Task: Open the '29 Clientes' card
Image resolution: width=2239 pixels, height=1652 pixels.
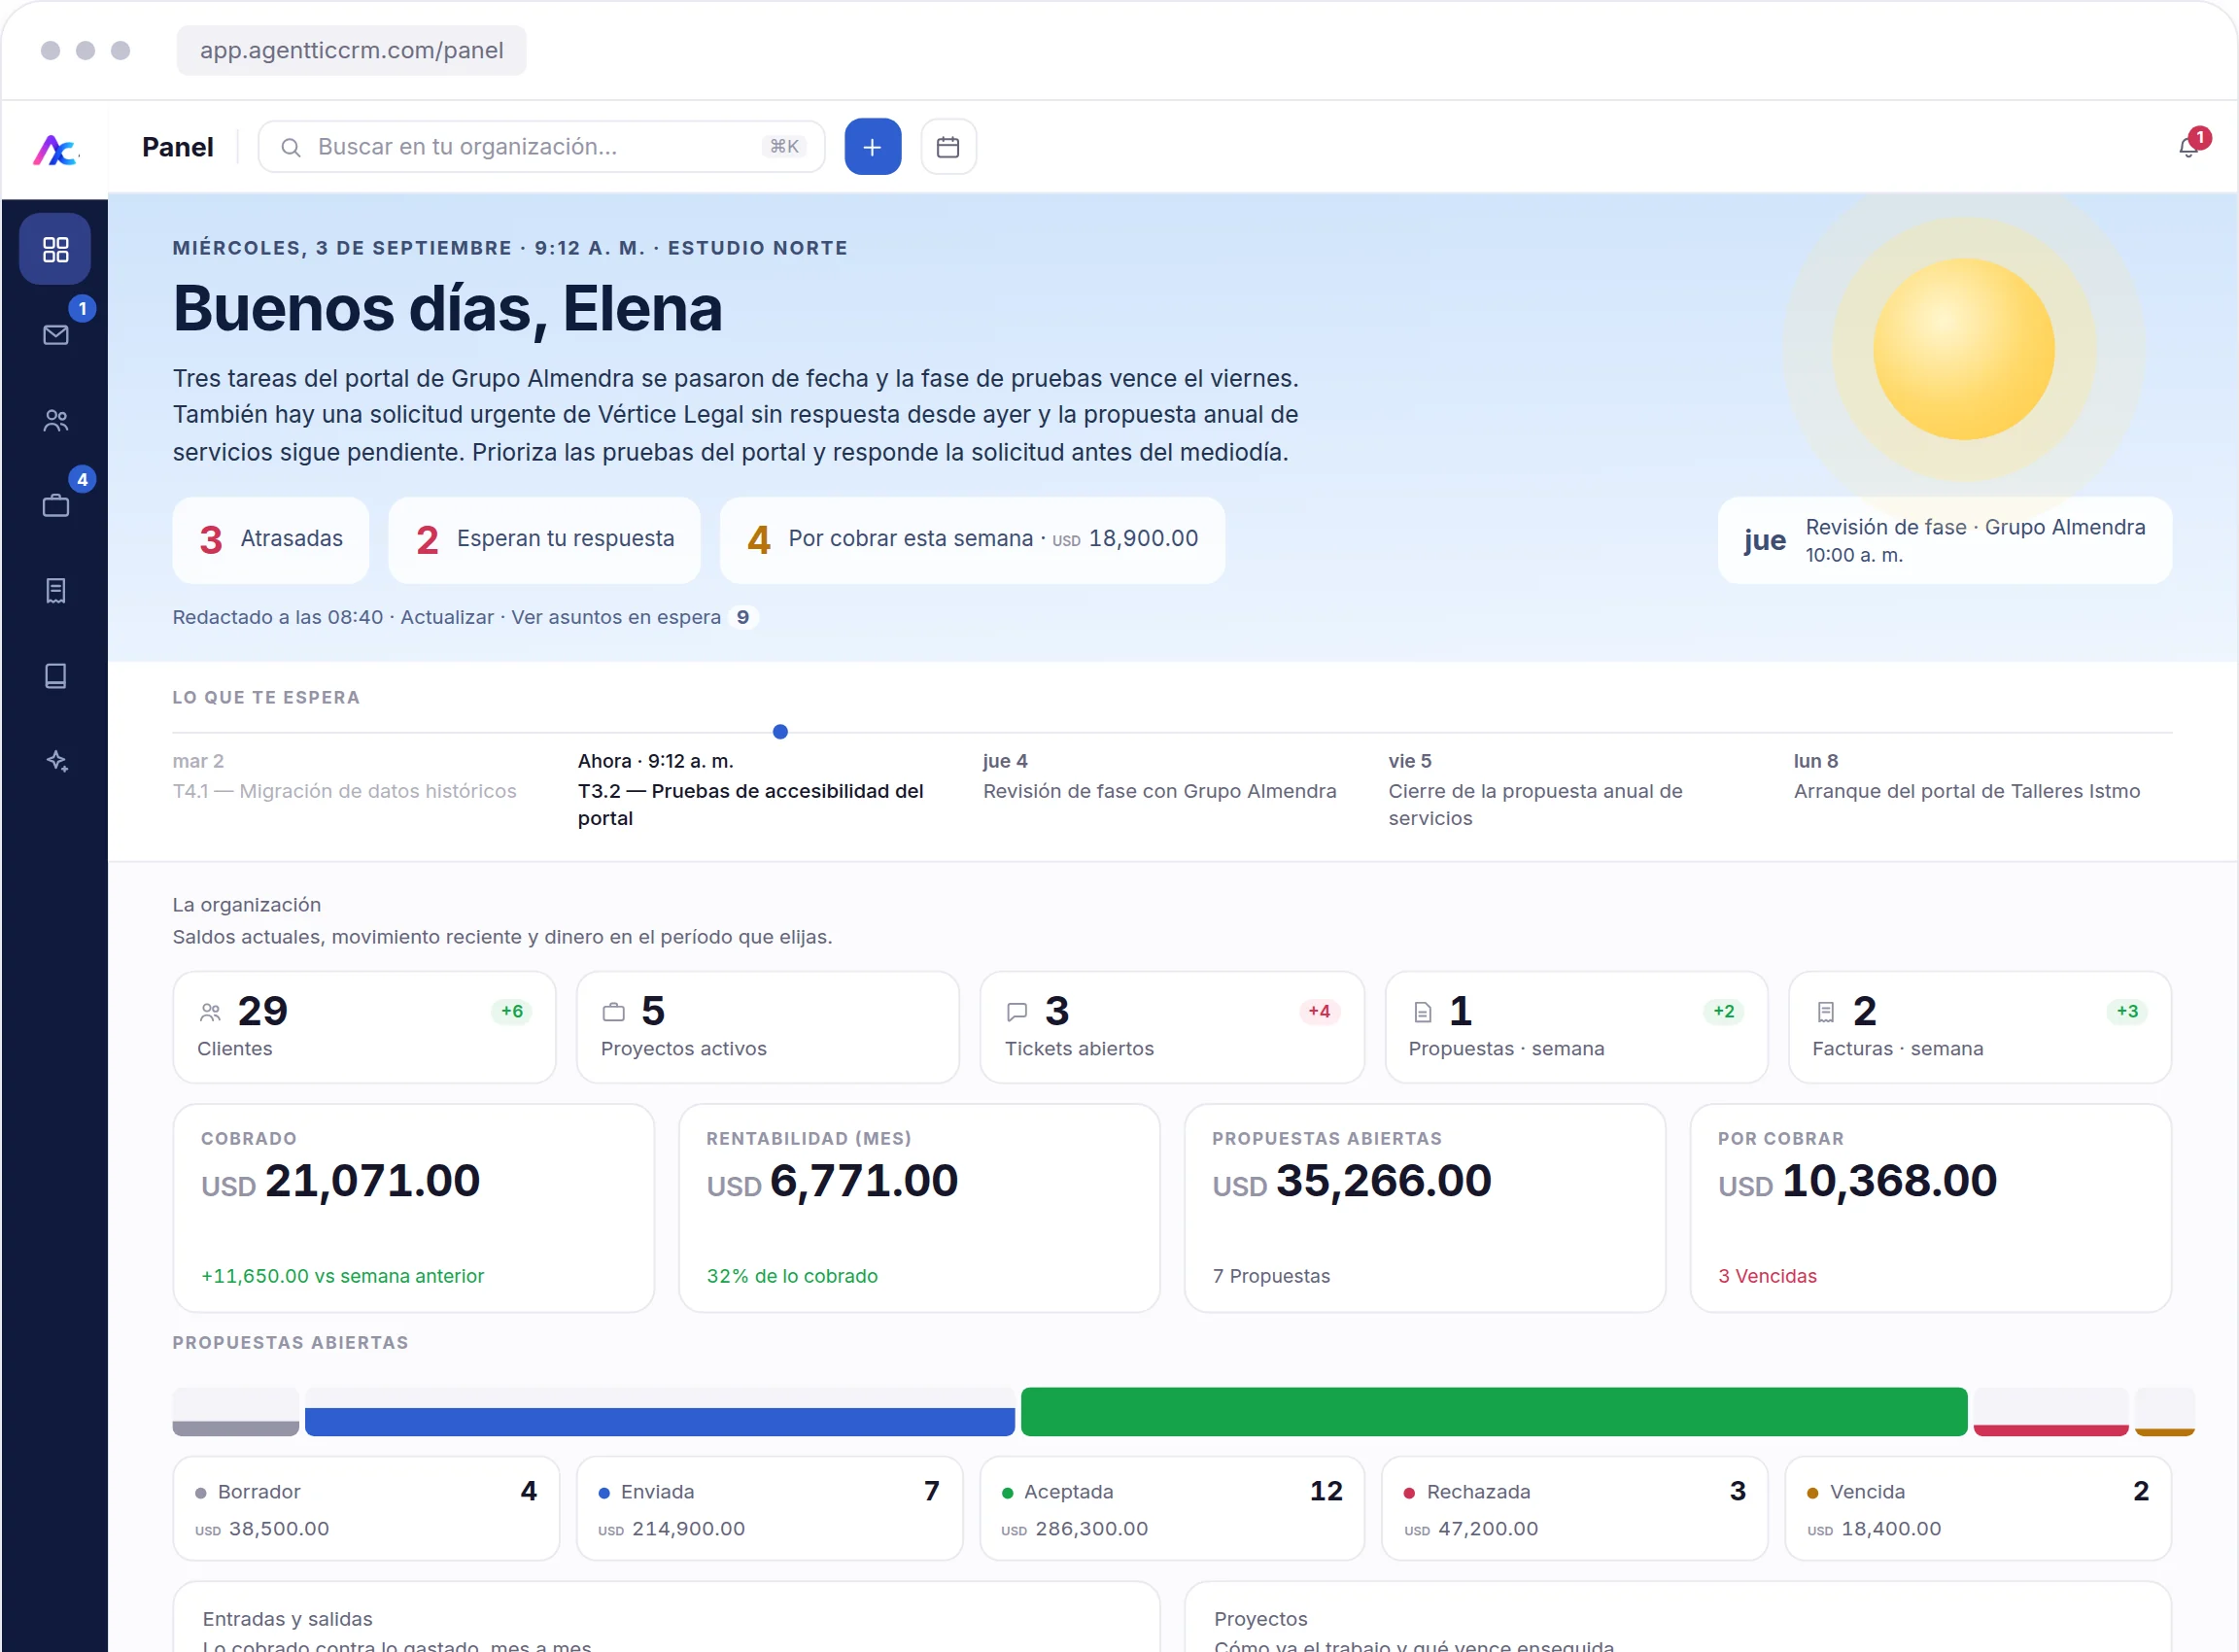Action: coord(364,1027)
